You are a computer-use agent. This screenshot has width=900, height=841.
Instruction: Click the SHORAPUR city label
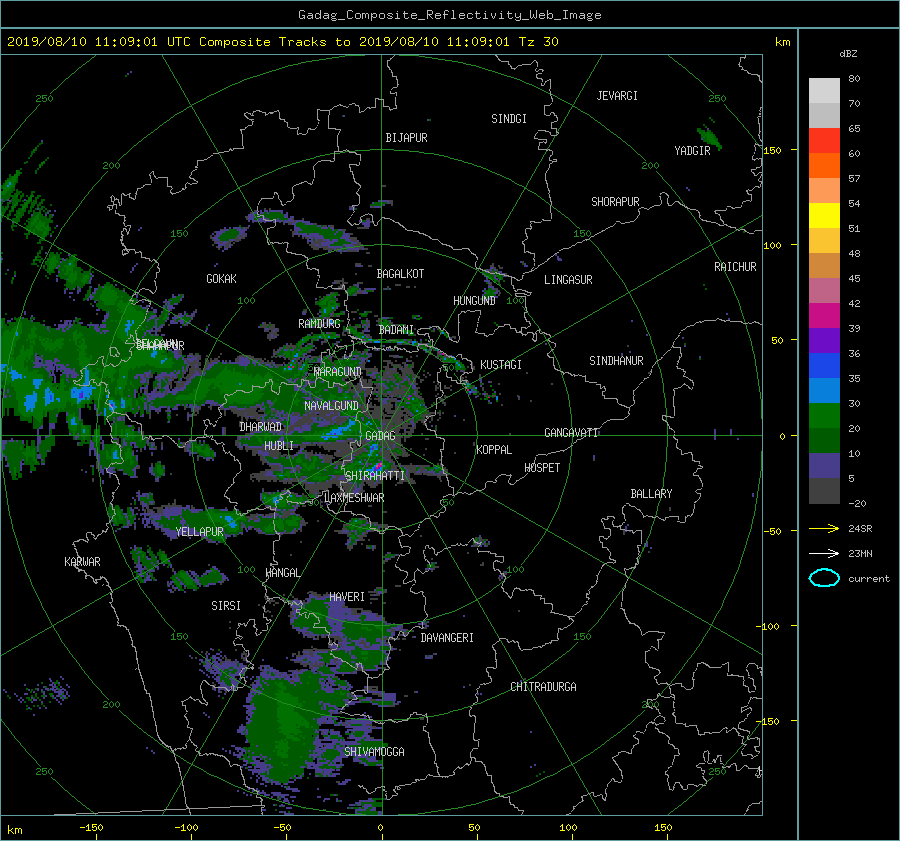point(615,202)
